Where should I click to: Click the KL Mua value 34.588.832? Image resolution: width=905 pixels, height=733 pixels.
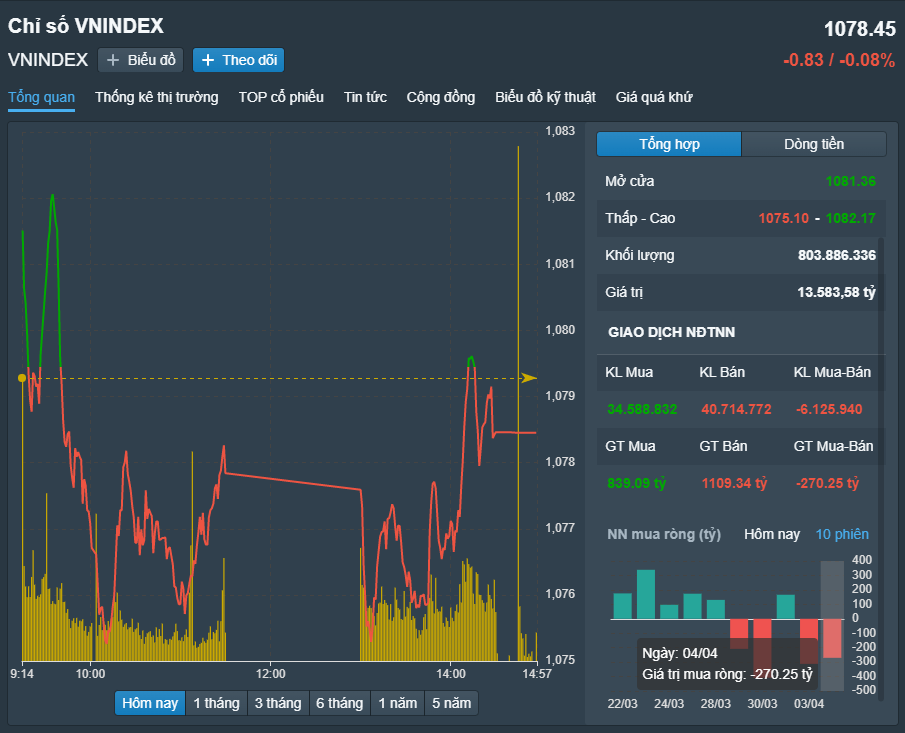point(642,409)
